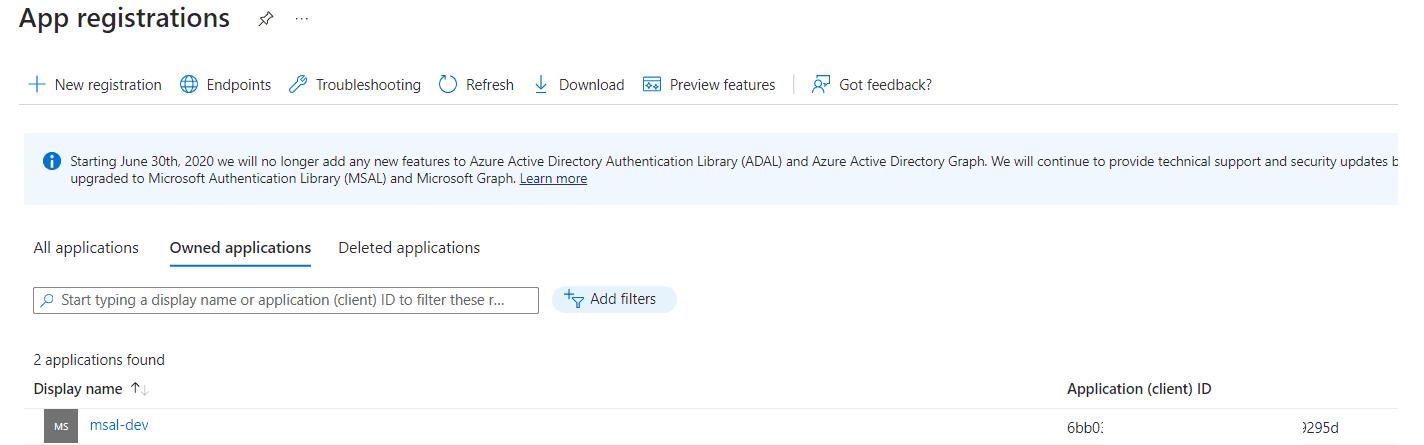This screenshot has width=1424, height=445.
Task: Switch to All applications tab
Action: click(x=86, y=248)
